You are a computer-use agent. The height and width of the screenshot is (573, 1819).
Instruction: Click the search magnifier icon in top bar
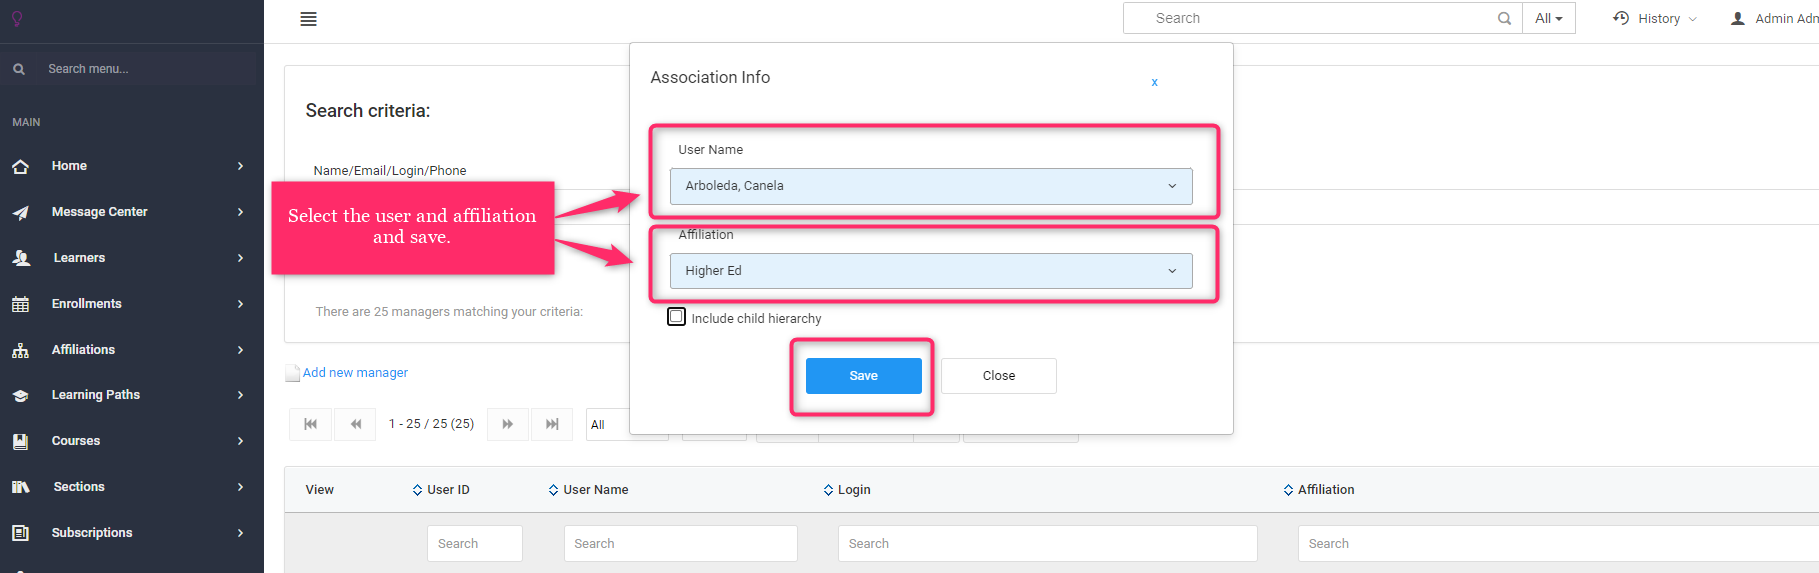click(x=1504, y=18)
